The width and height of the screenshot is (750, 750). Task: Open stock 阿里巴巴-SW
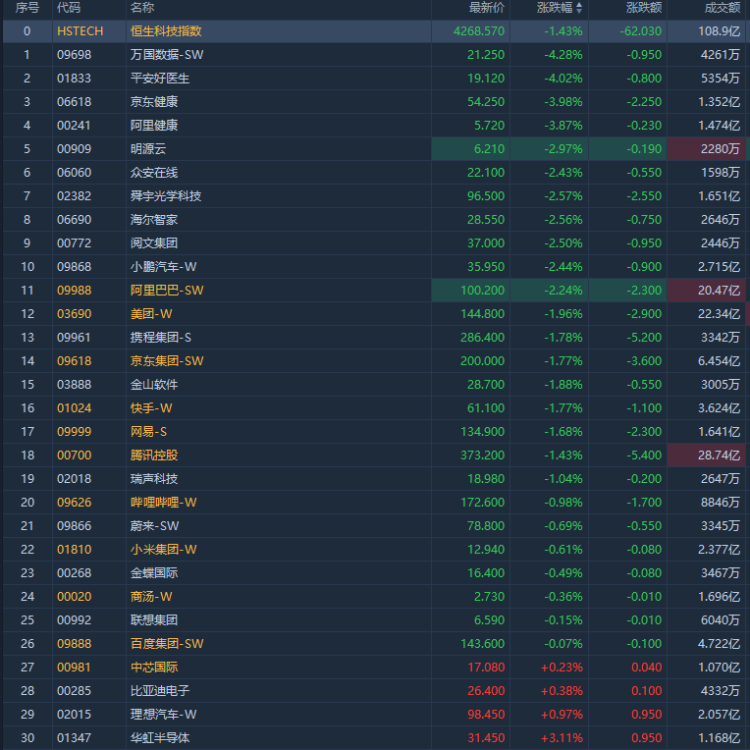pyautogui.click(x=167, y=290)
